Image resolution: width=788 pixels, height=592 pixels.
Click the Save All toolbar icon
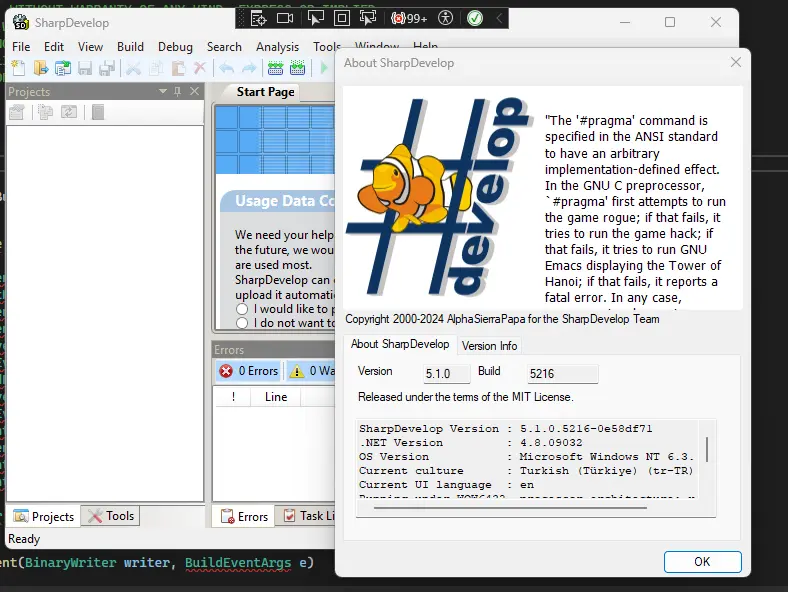(107, 68)
